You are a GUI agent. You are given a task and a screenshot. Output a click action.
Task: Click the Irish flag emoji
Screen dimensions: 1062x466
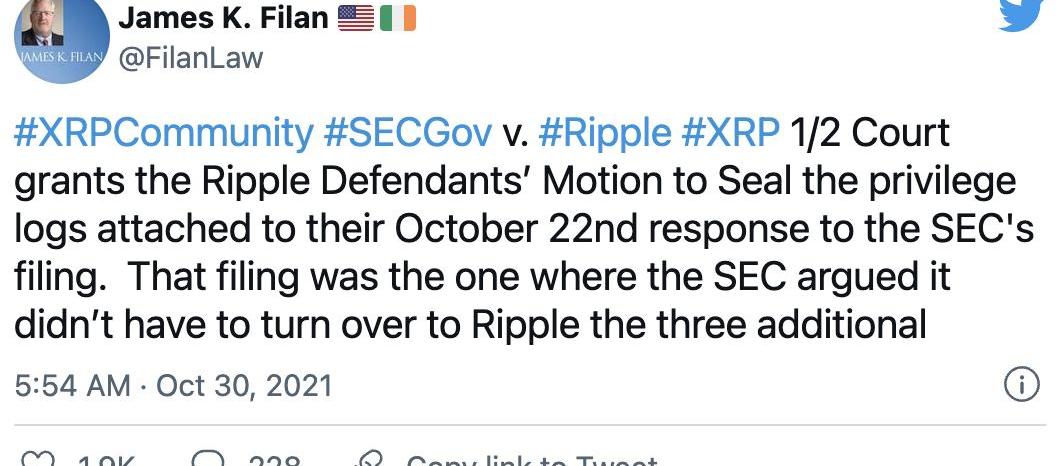(x=398, y=18)
